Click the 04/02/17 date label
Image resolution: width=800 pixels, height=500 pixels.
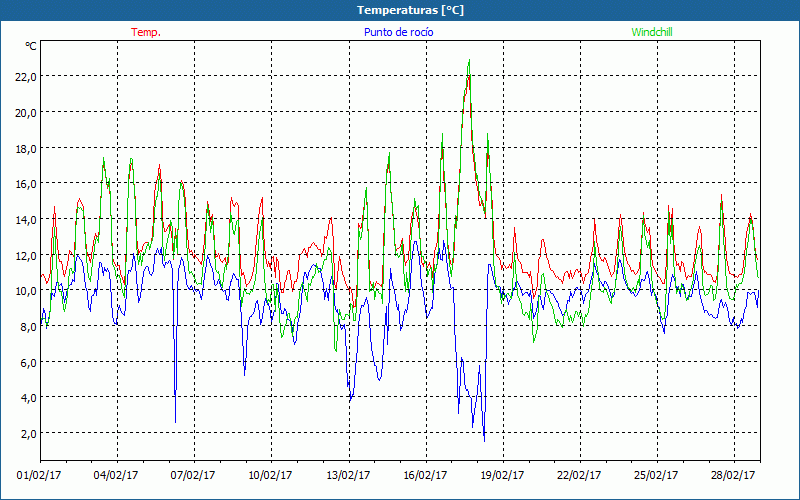[x=116, y=475]
